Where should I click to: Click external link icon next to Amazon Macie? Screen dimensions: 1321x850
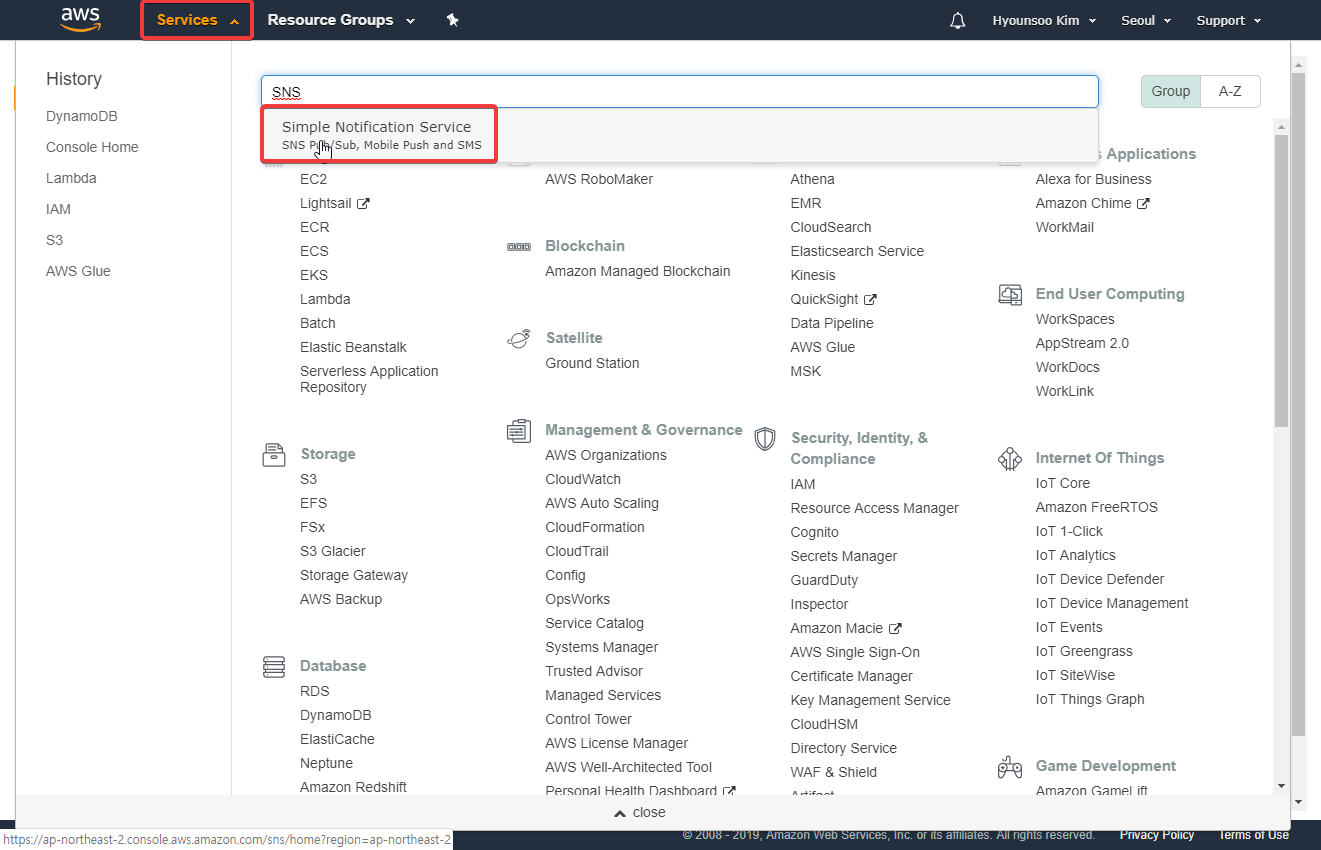896,628
